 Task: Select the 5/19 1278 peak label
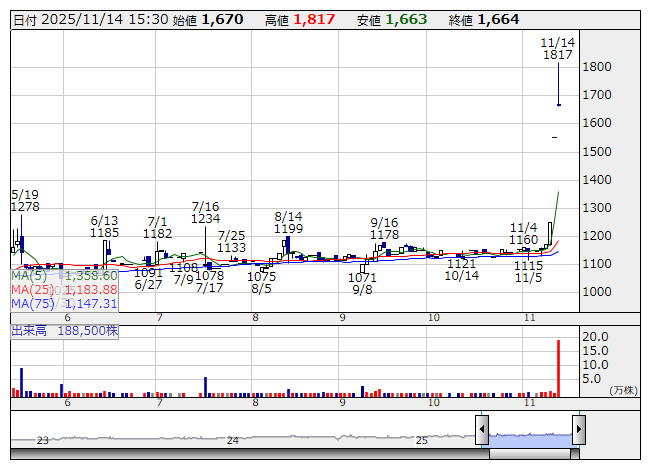tap(26, 200)
